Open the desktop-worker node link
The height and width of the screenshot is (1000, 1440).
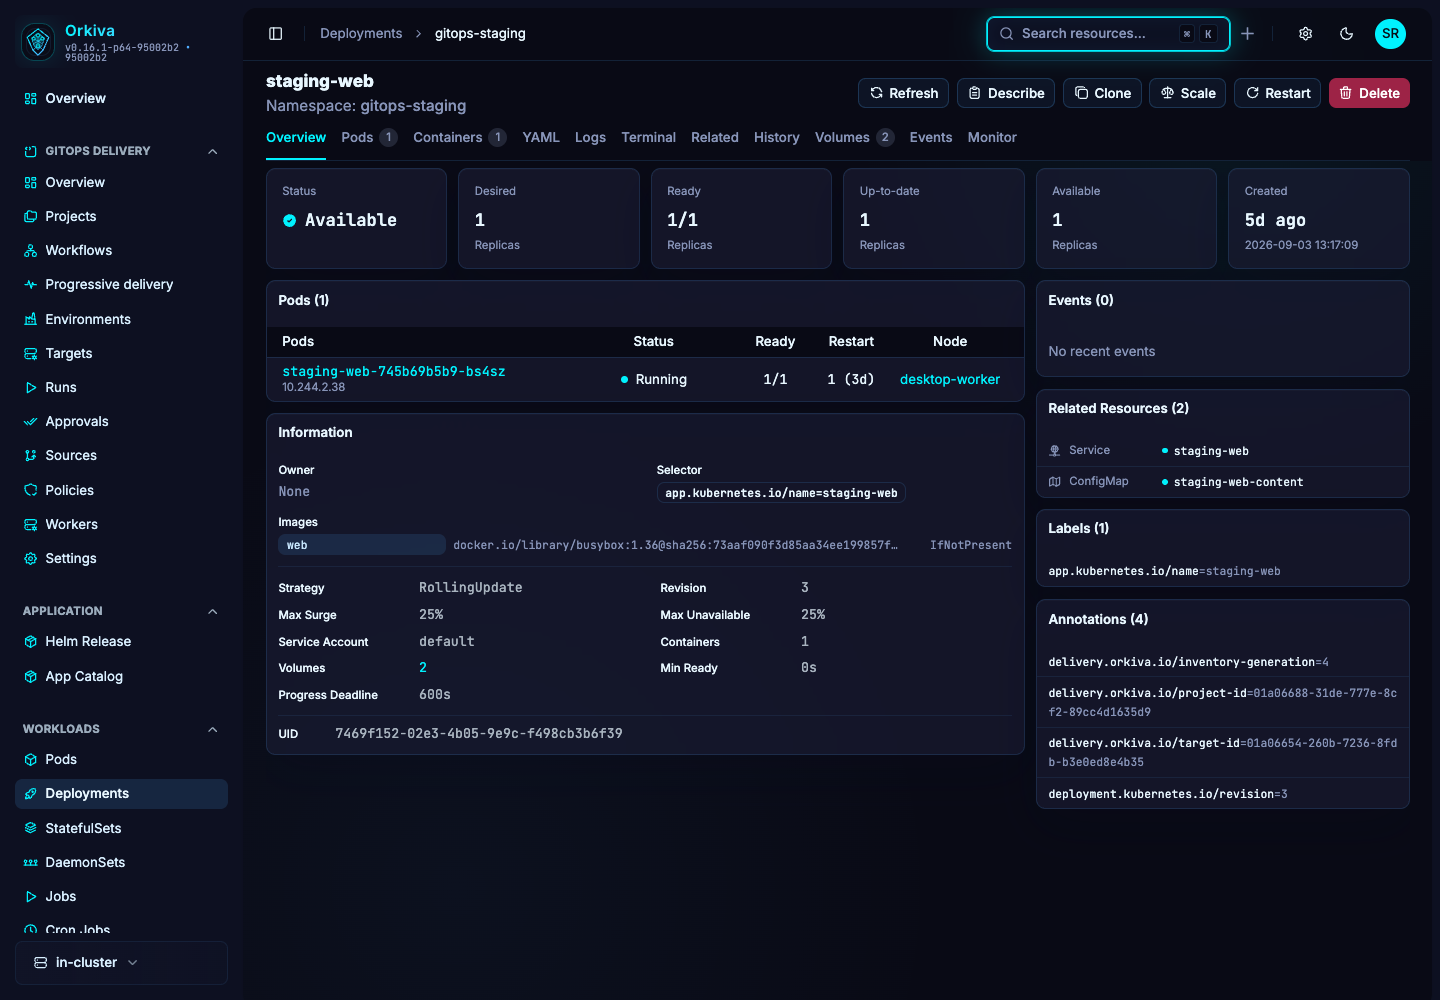point(950,379)
